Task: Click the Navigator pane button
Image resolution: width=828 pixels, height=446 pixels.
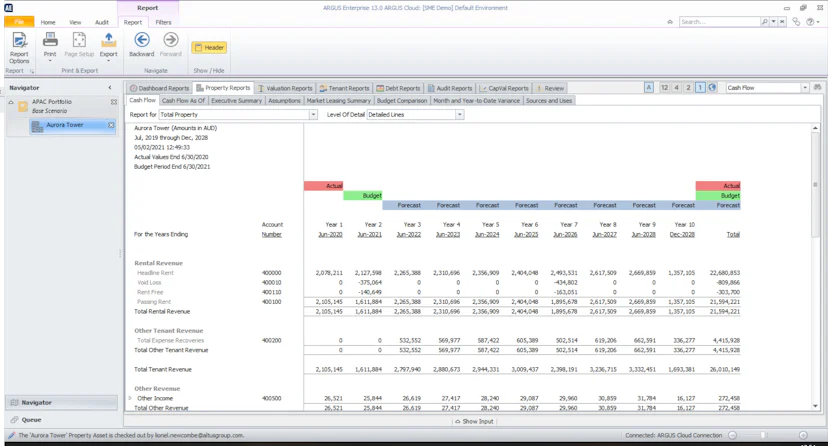Action: coord(61,402)
